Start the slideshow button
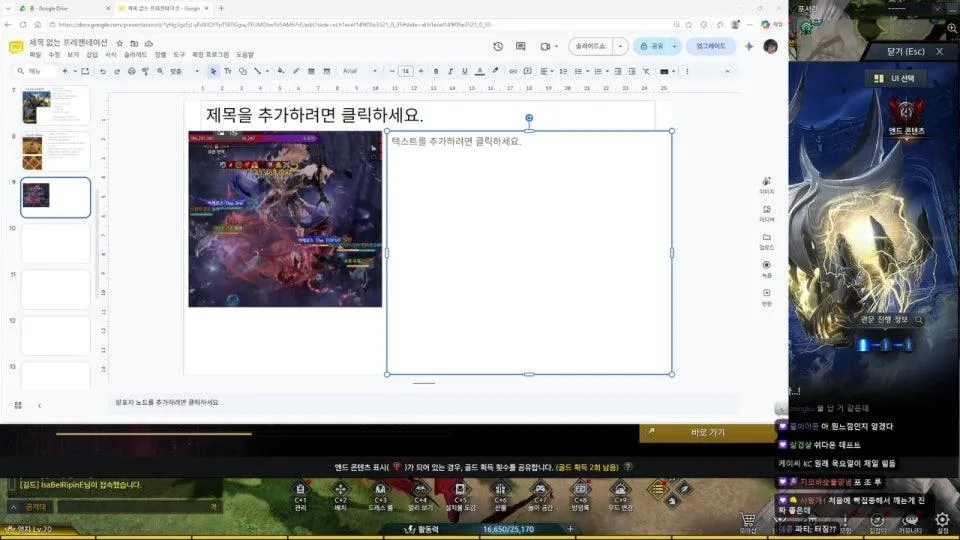 click(x=590, y=47)
